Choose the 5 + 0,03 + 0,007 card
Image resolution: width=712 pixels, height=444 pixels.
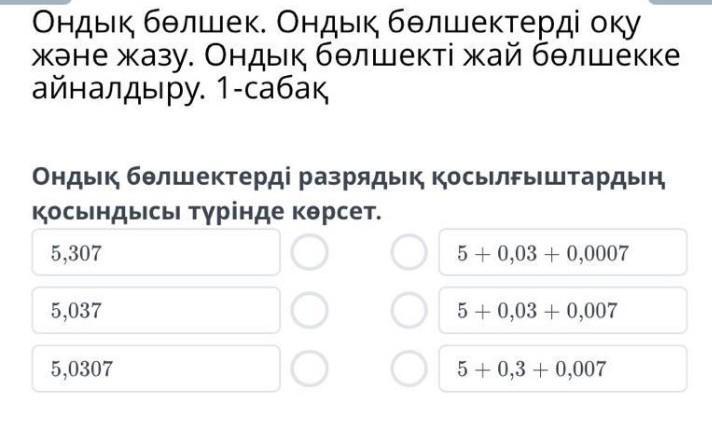point(563,311)
